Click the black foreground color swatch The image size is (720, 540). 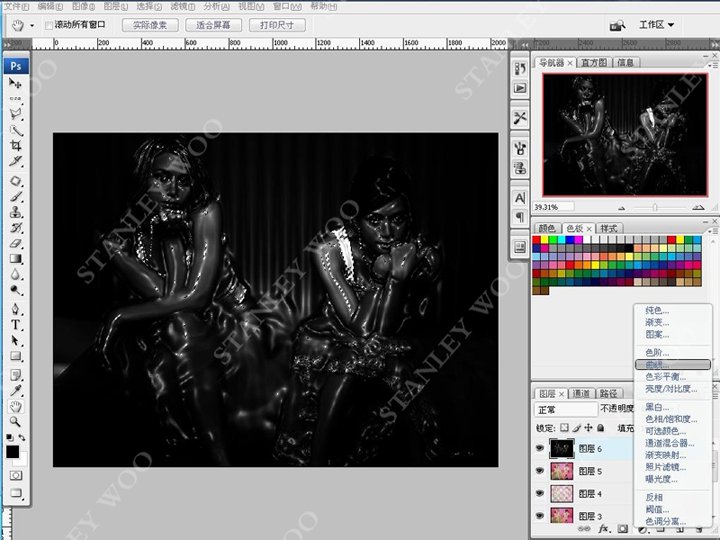[12, 452]
